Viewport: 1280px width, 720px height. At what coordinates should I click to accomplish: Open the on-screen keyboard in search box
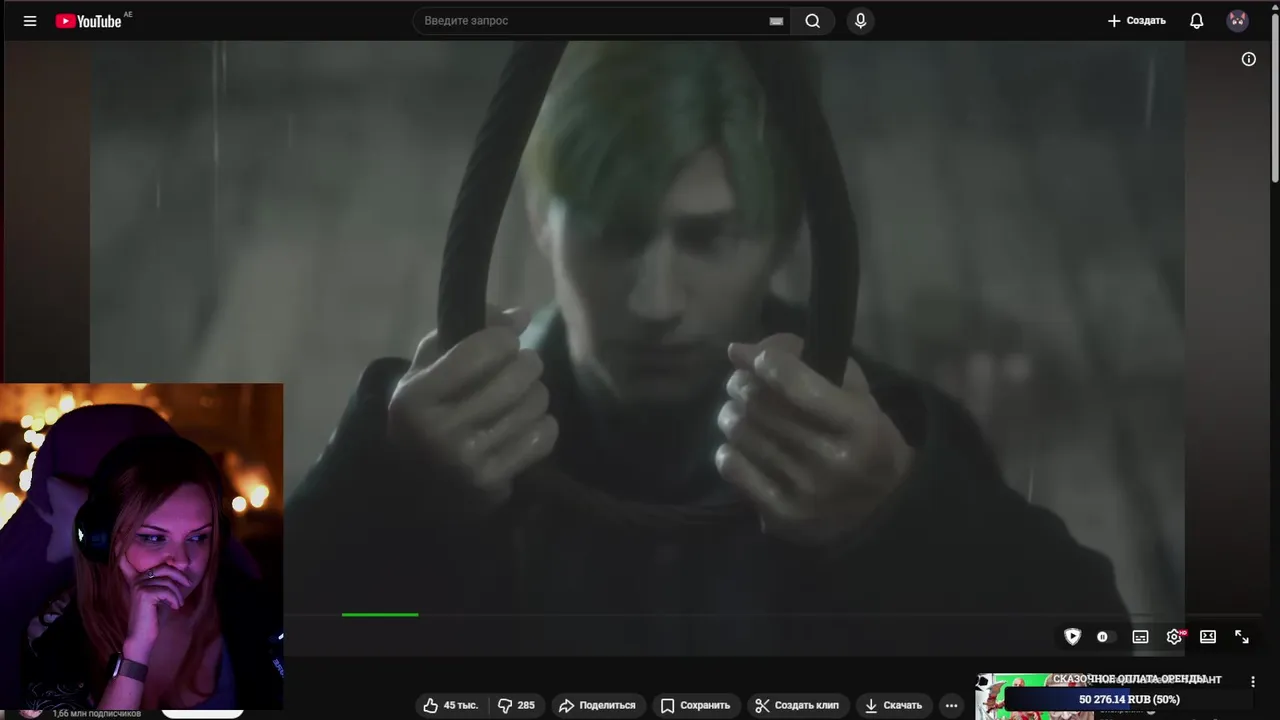tap(776, 21)
